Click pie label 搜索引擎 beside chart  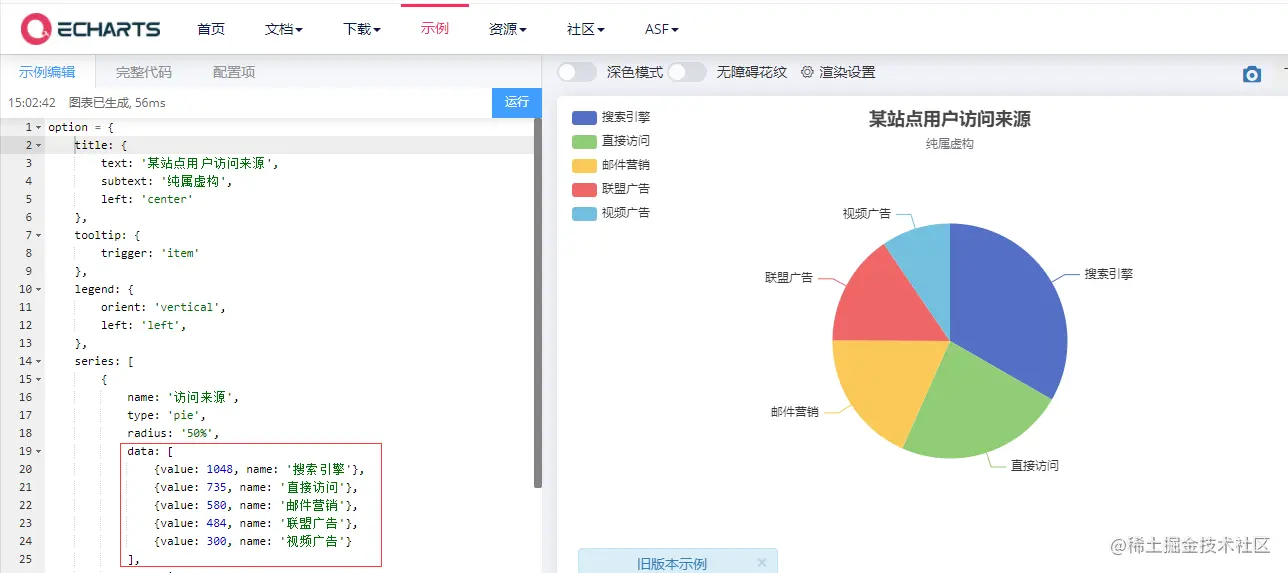pyautogui.click(x=1109, y=273)
